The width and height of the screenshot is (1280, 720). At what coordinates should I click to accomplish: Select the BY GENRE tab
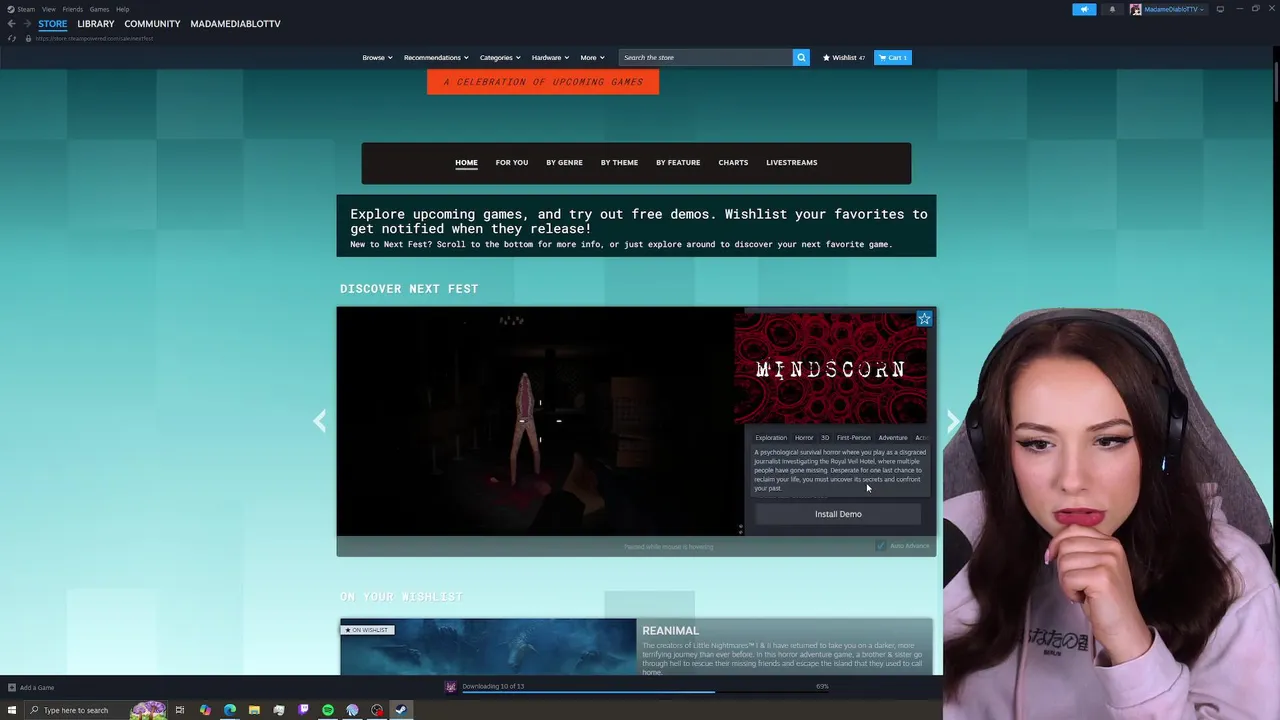[564, 162]
